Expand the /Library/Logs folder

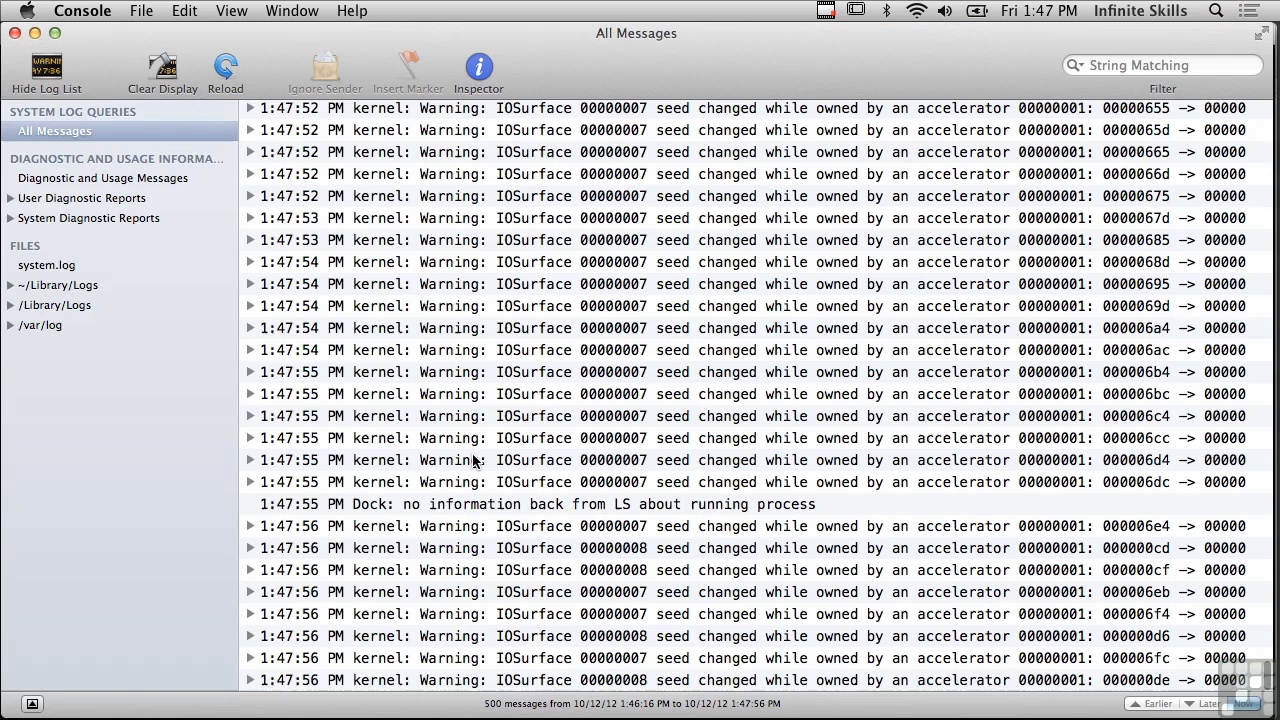coord(10,305)
